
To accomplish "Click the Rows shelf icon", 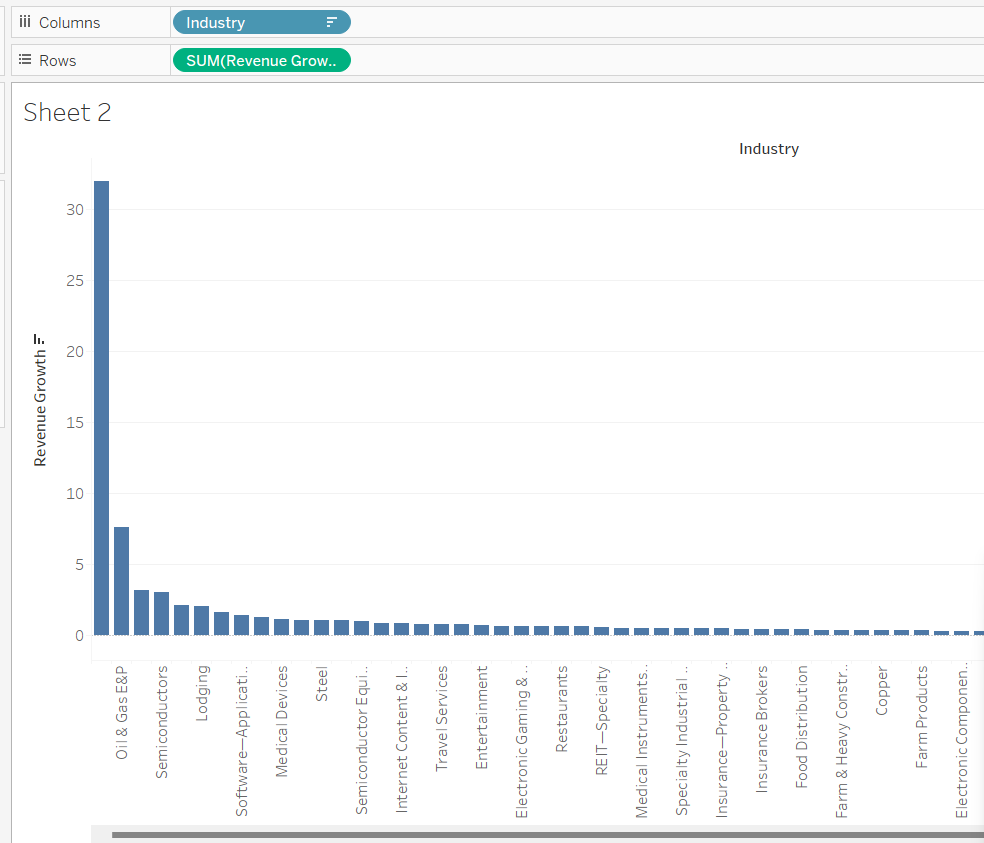I will tap(25, 60).
